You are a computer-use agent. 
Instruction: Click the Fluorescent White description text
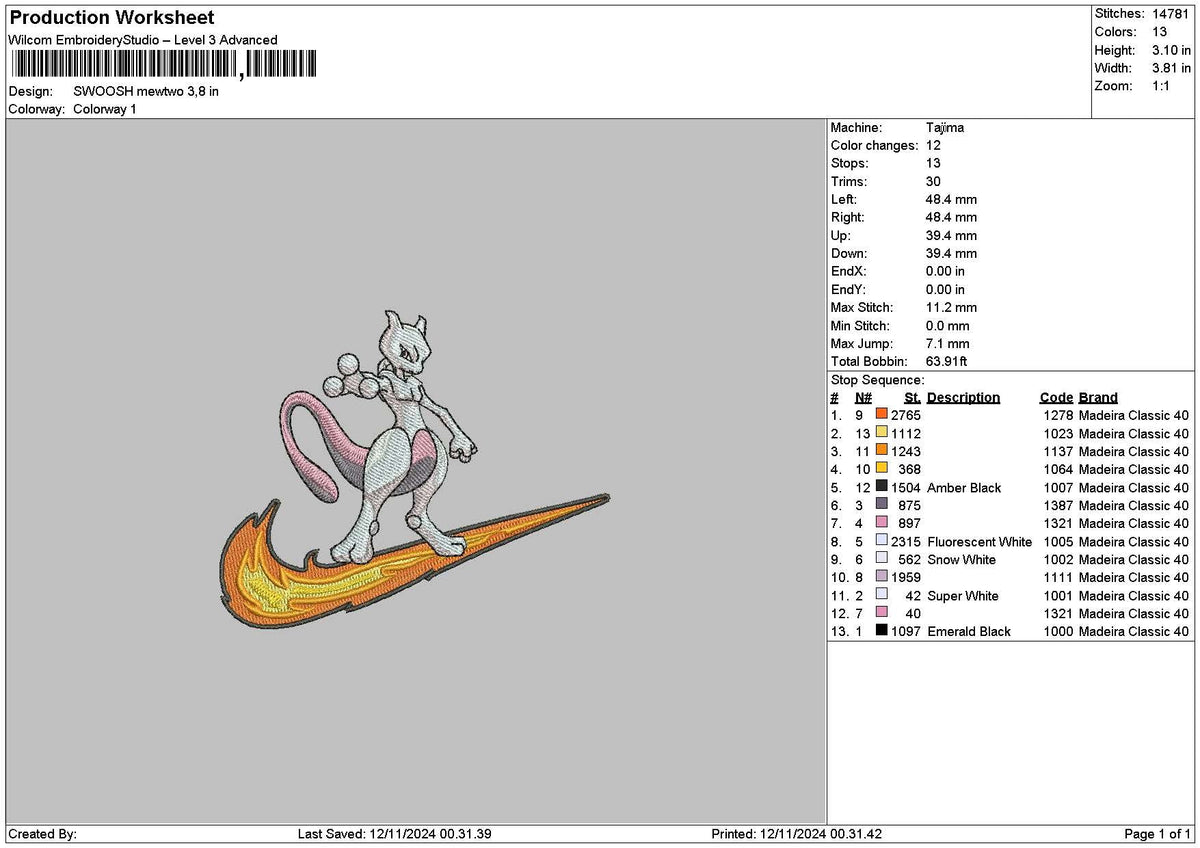point(980,541)
